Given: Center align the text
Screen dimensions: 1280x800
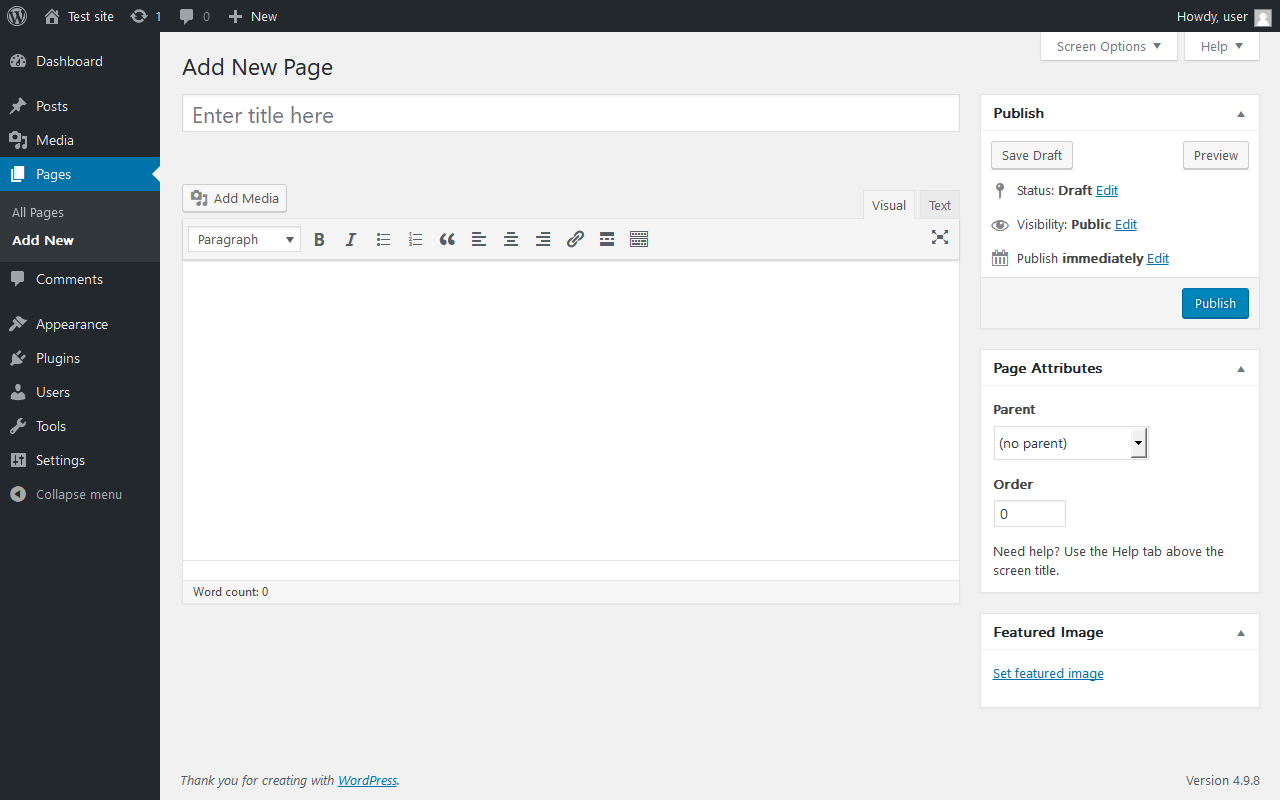Looking at the screenshot, I should click(511, 240).
